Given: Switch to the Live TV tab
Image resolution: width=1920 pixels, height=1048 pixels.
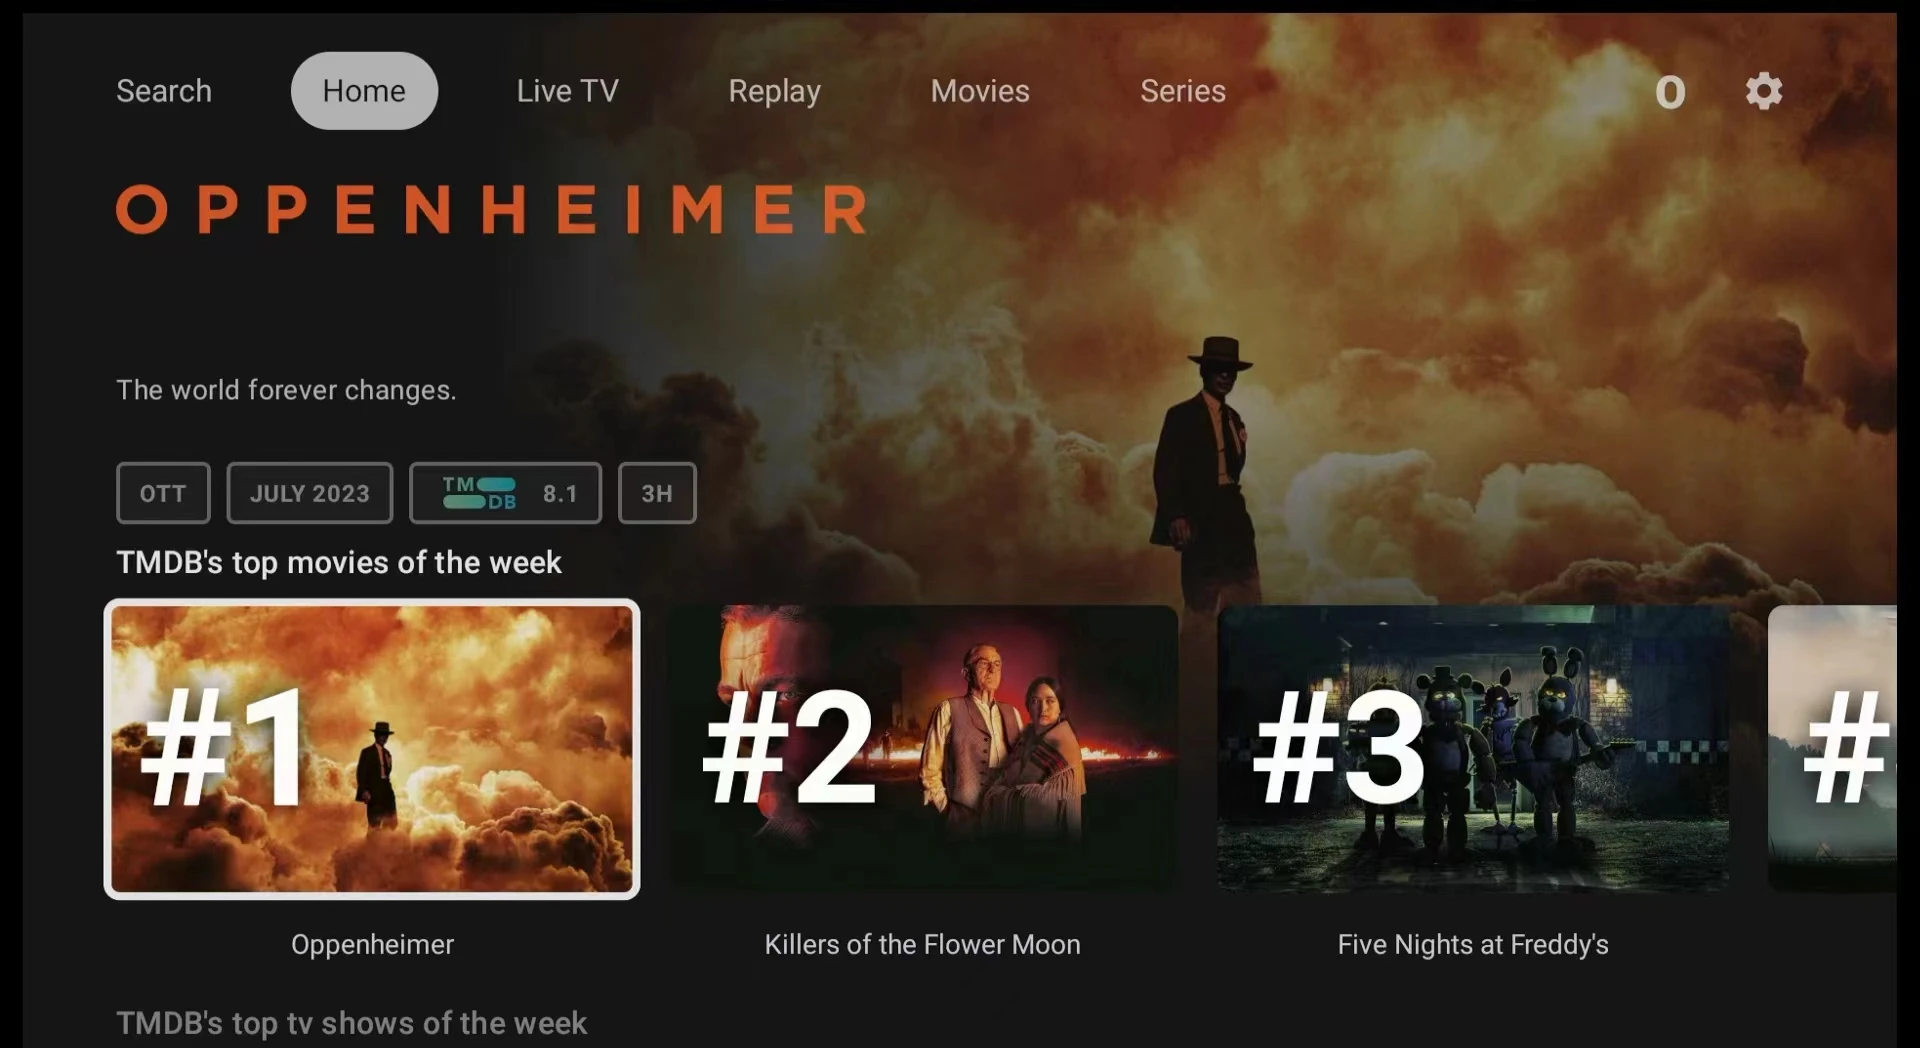Looking at the screenshot, I should click(x=567, y=91).
